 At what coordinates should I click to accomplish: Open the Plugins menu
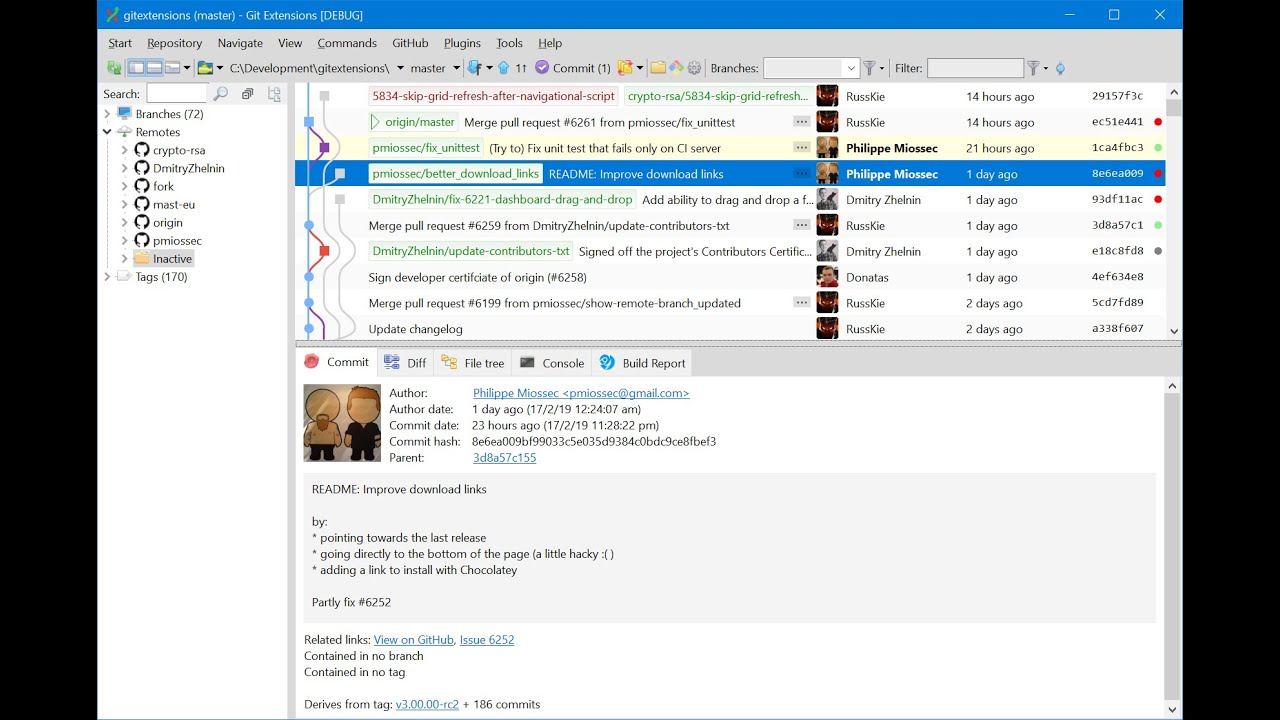tap(462, 43)
